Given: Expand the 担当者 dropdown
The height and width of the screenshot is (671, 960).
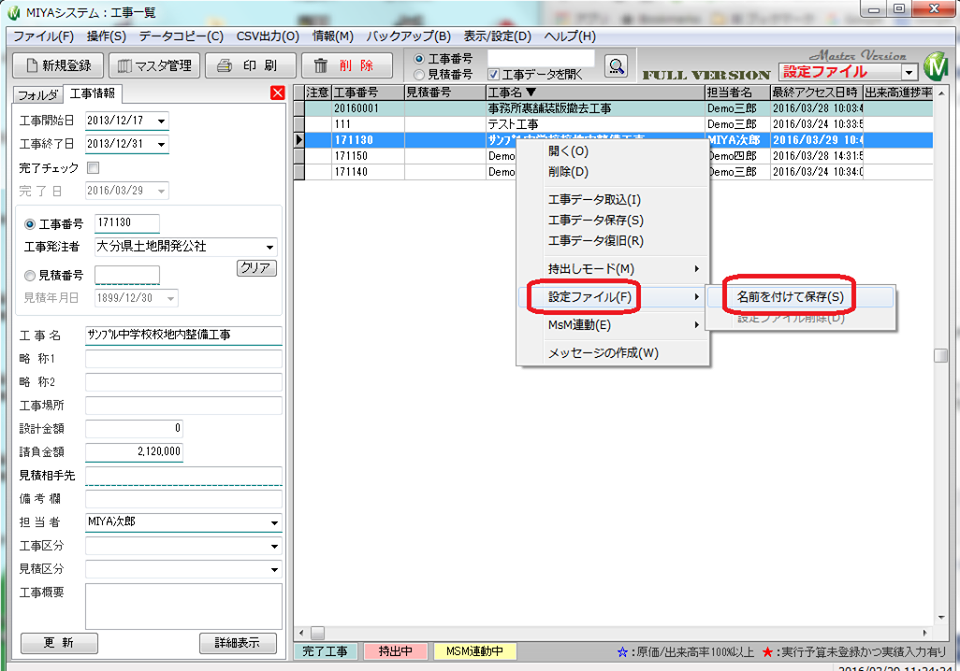Looking at the screenshot, I should (274, 523).
